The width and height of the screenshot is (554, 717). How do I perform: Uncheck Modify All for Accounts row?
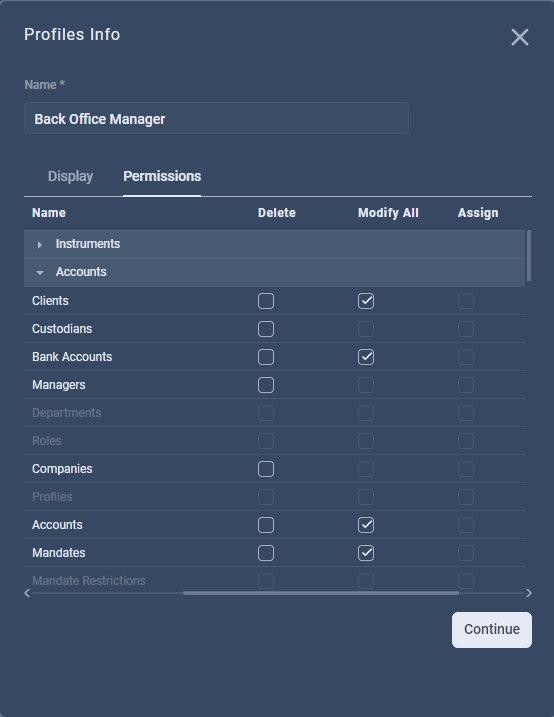pos(366,525)
